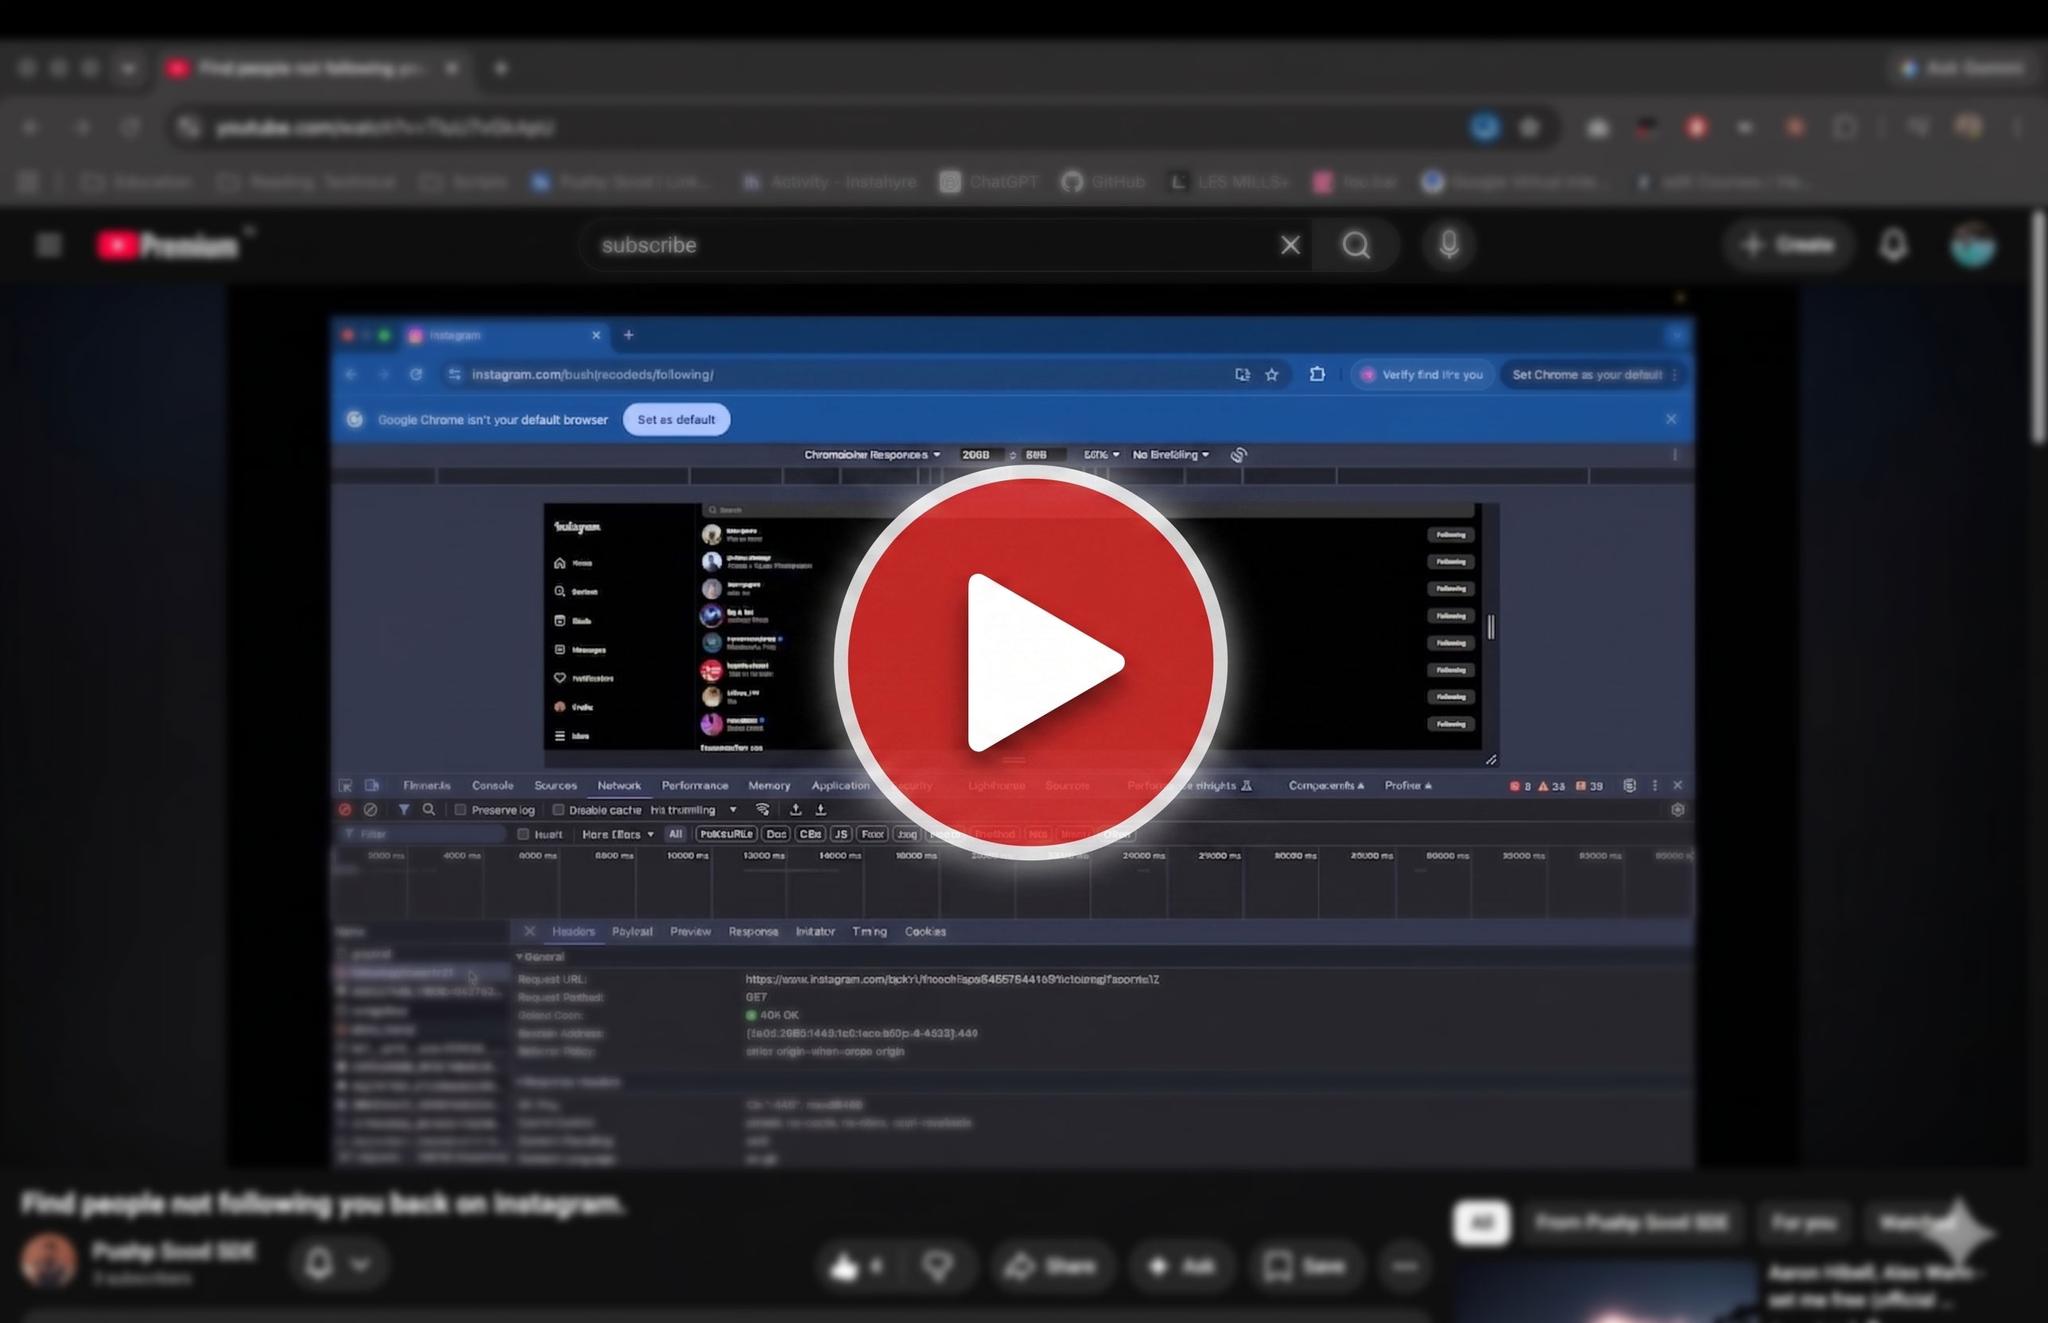This screenshot has height=1323, width=2048.
Task: Open subscription notification bell dropdown
Action: [x=338, y=1264]
